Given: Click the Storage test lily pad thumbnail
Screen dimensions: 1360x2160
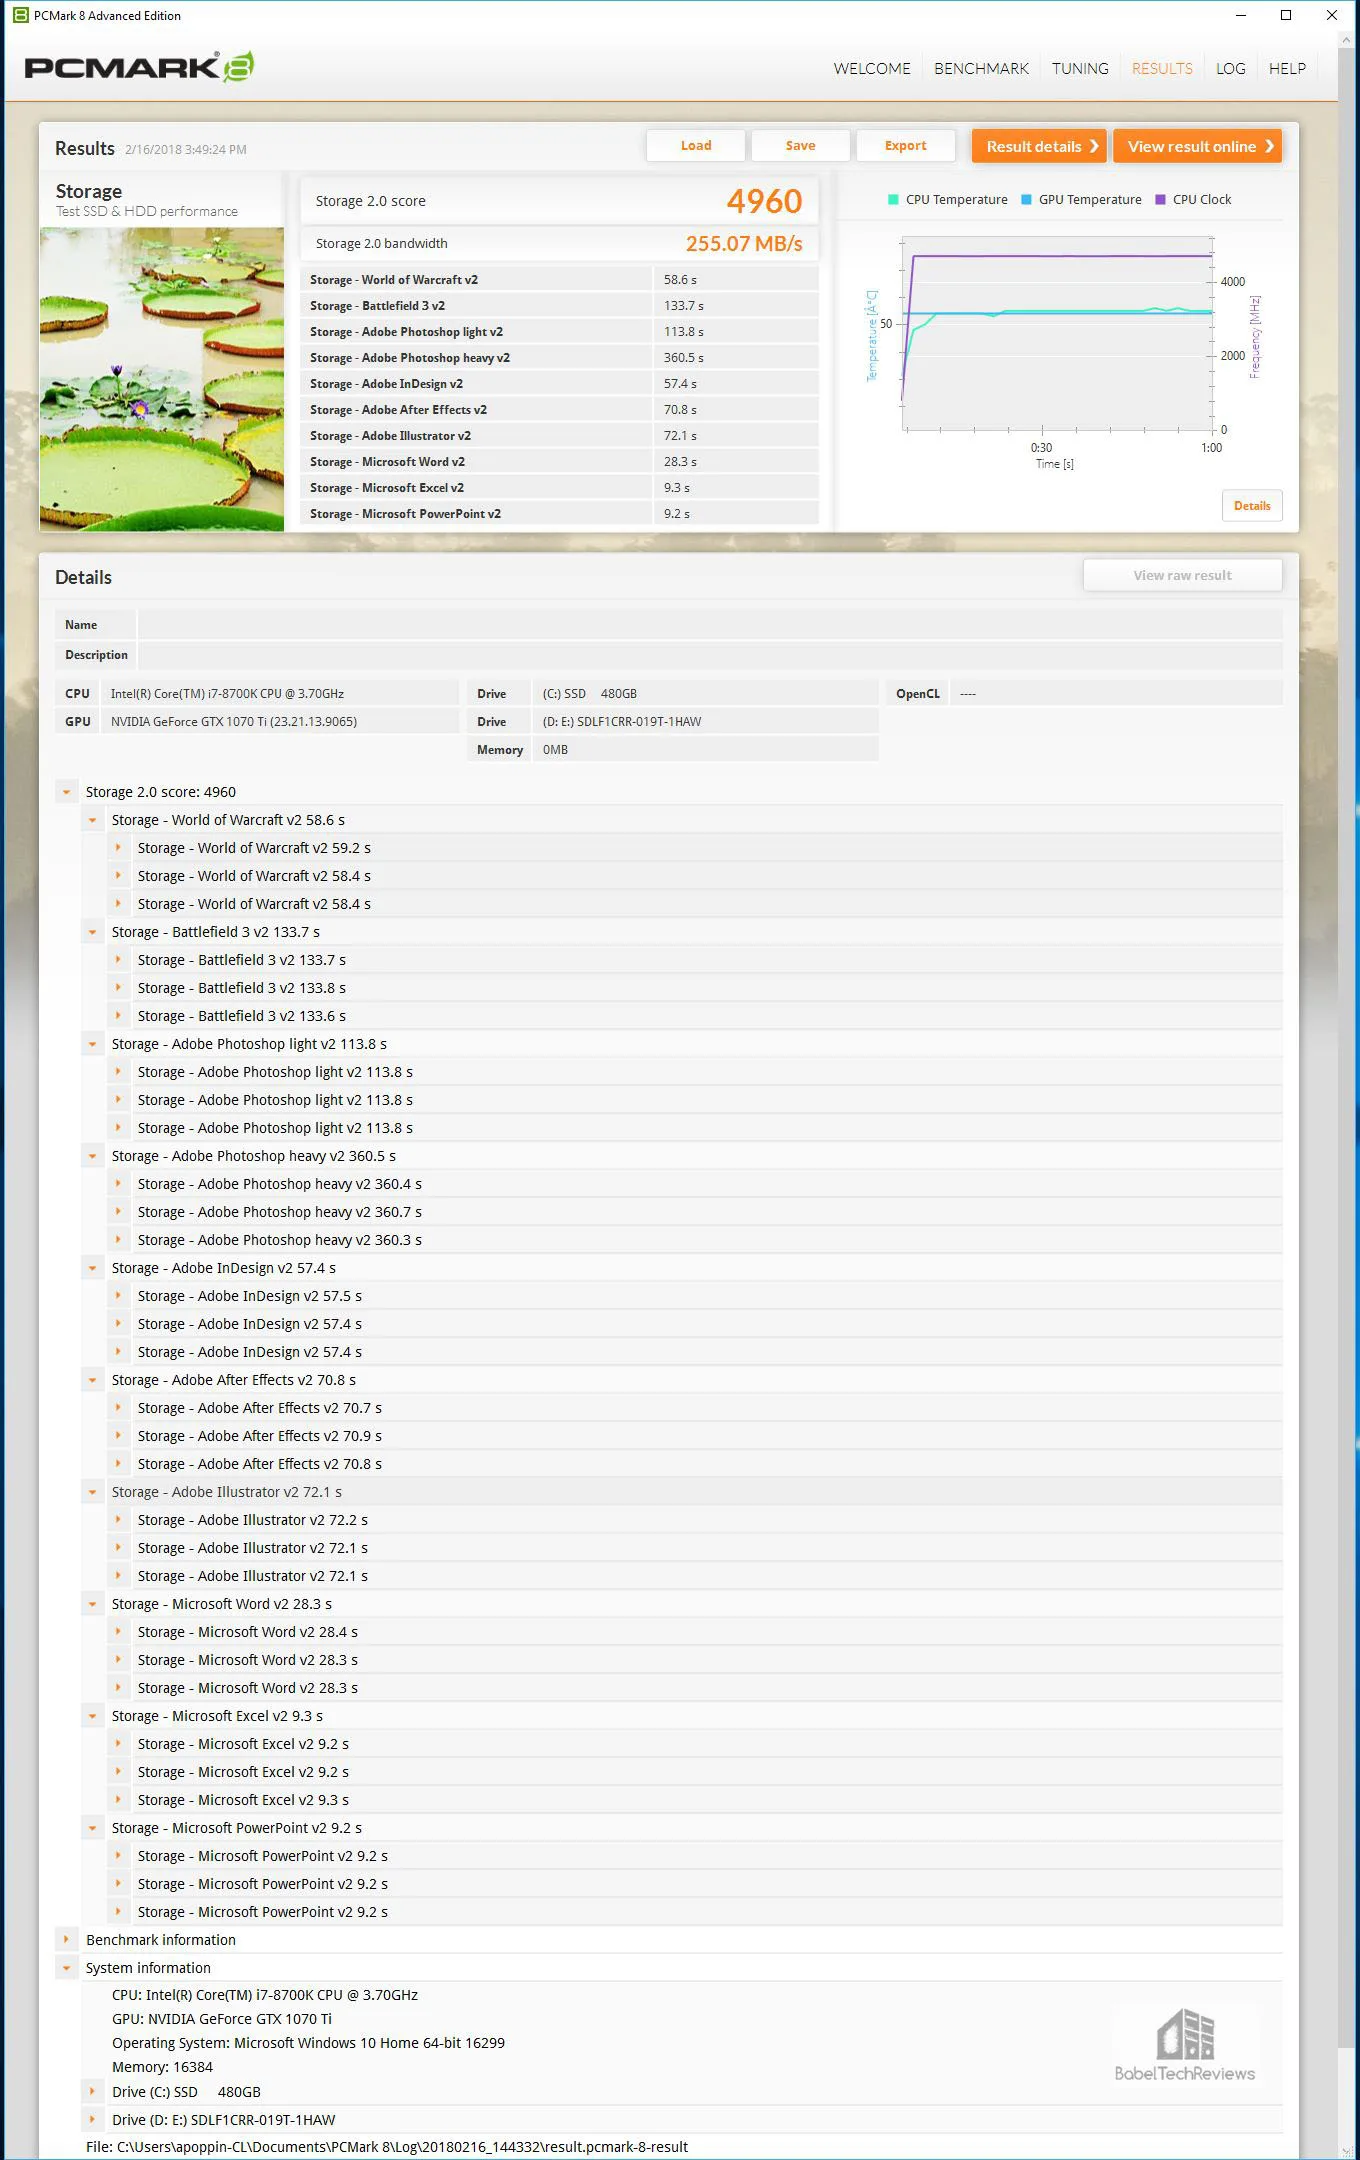Looking at the screenshot, I should click(162, 379).
